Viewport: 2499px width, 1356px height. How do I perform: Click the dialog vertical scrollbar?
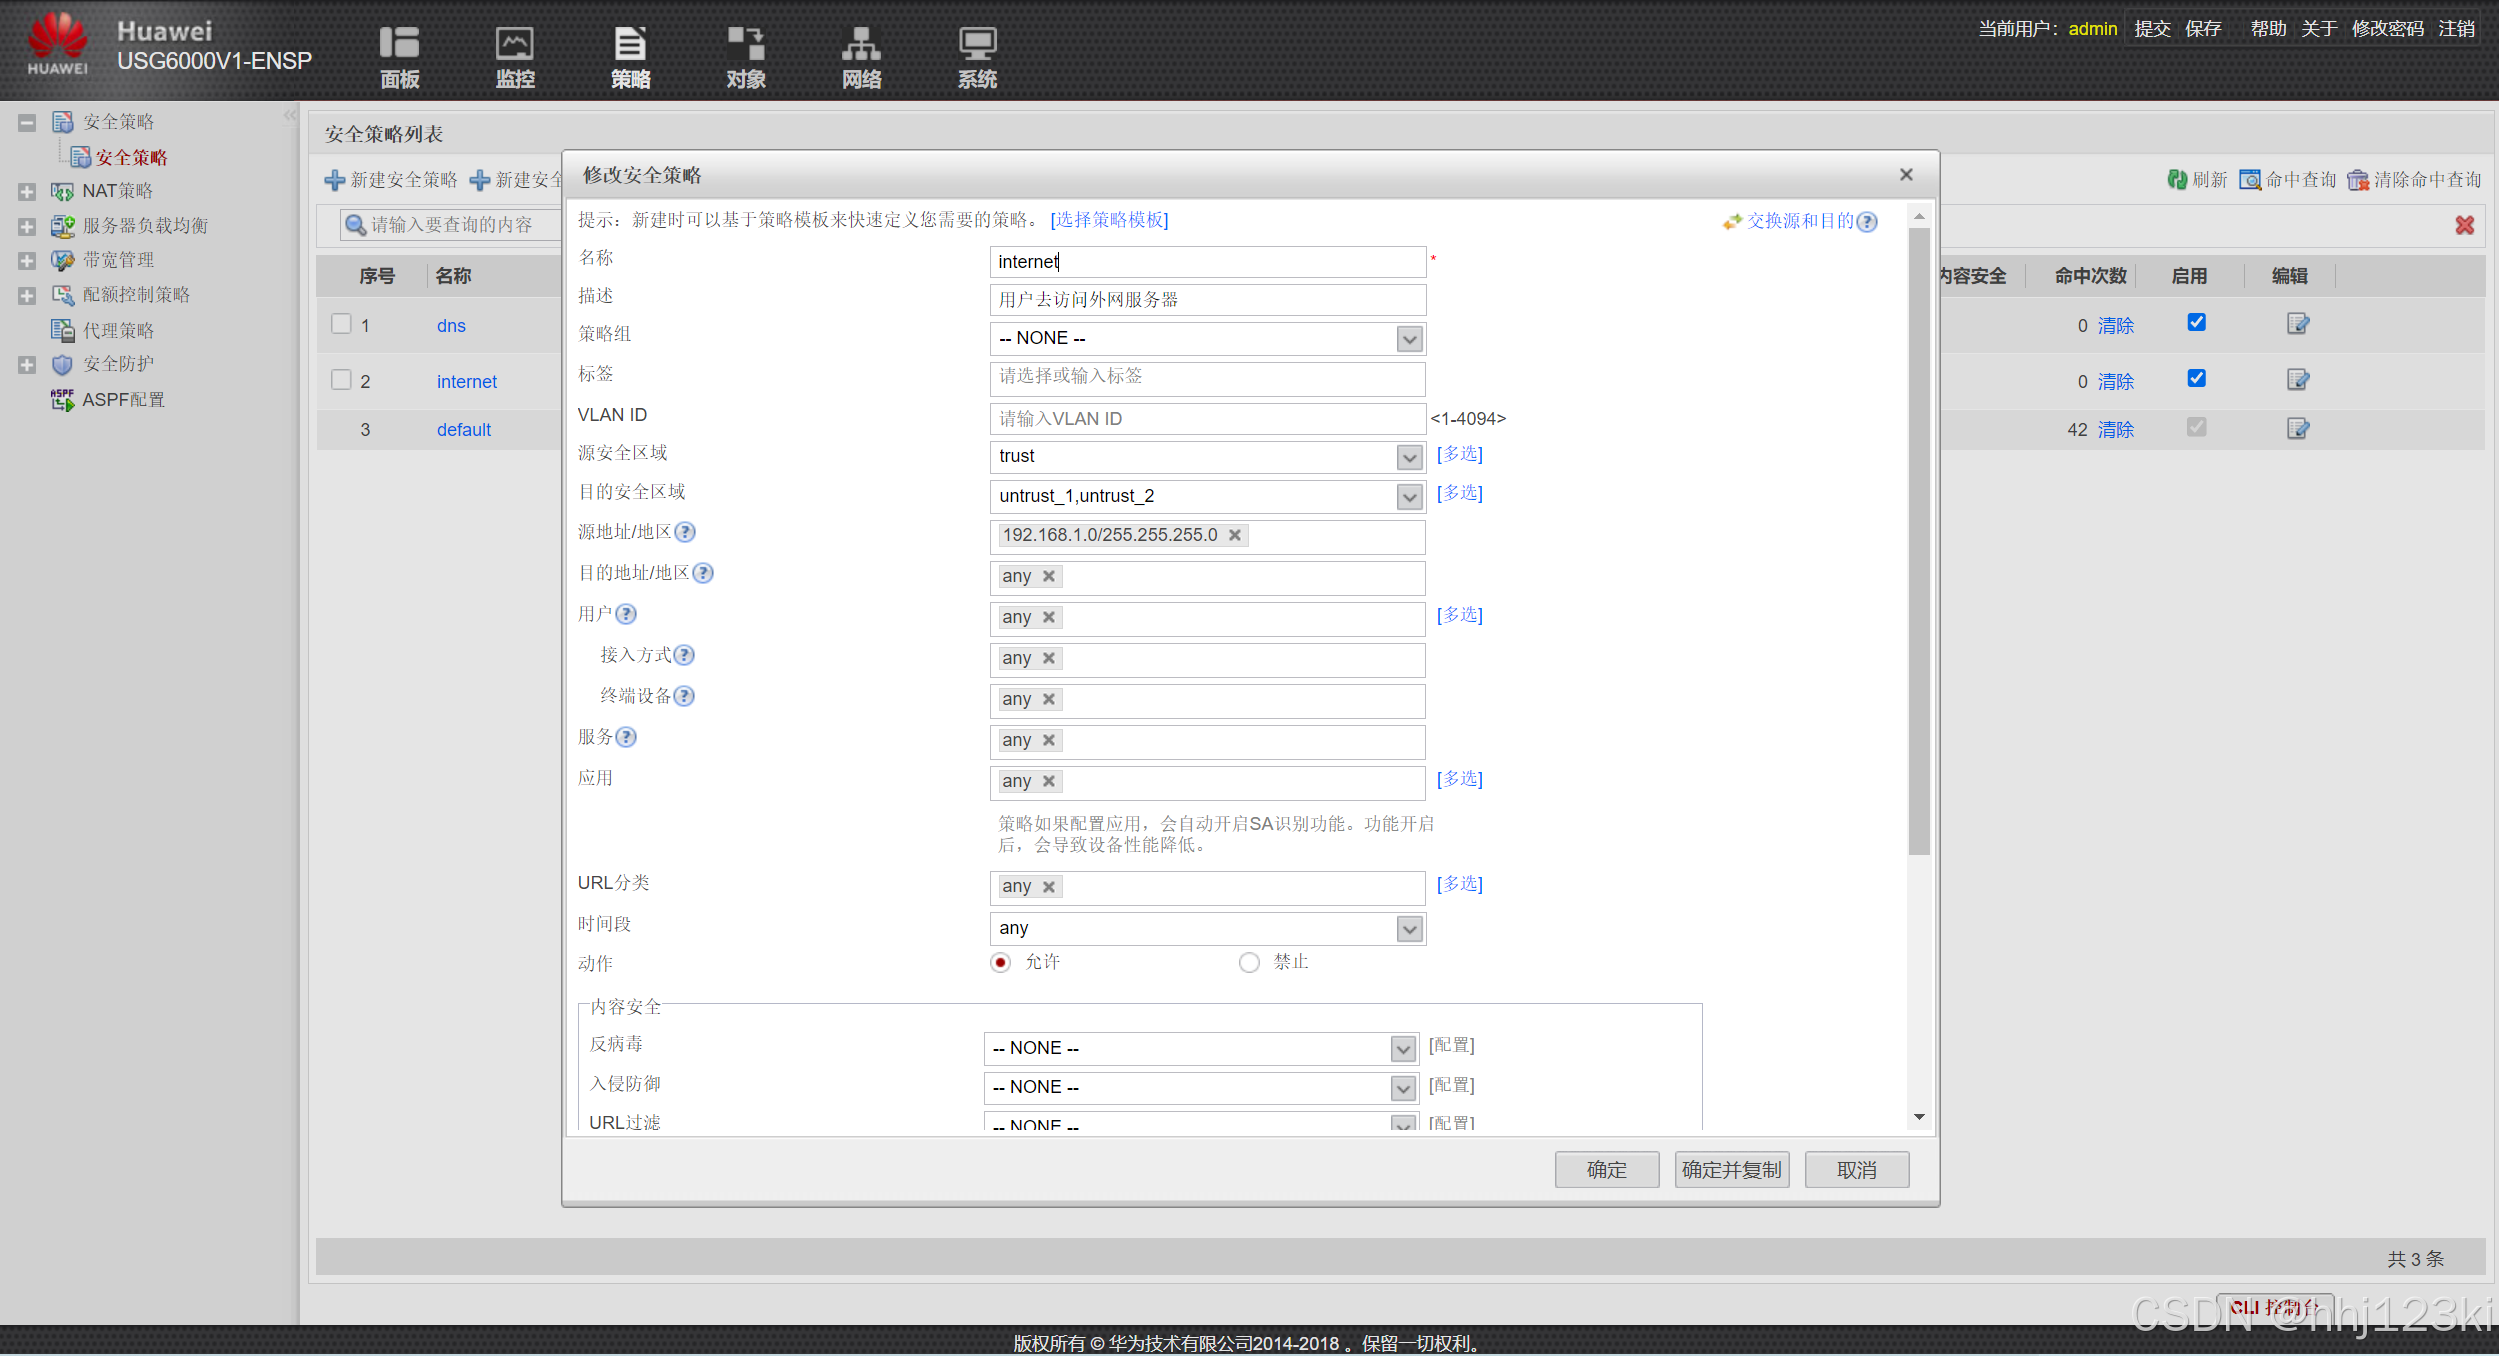pyautogui.click(x=1918, y=540)
